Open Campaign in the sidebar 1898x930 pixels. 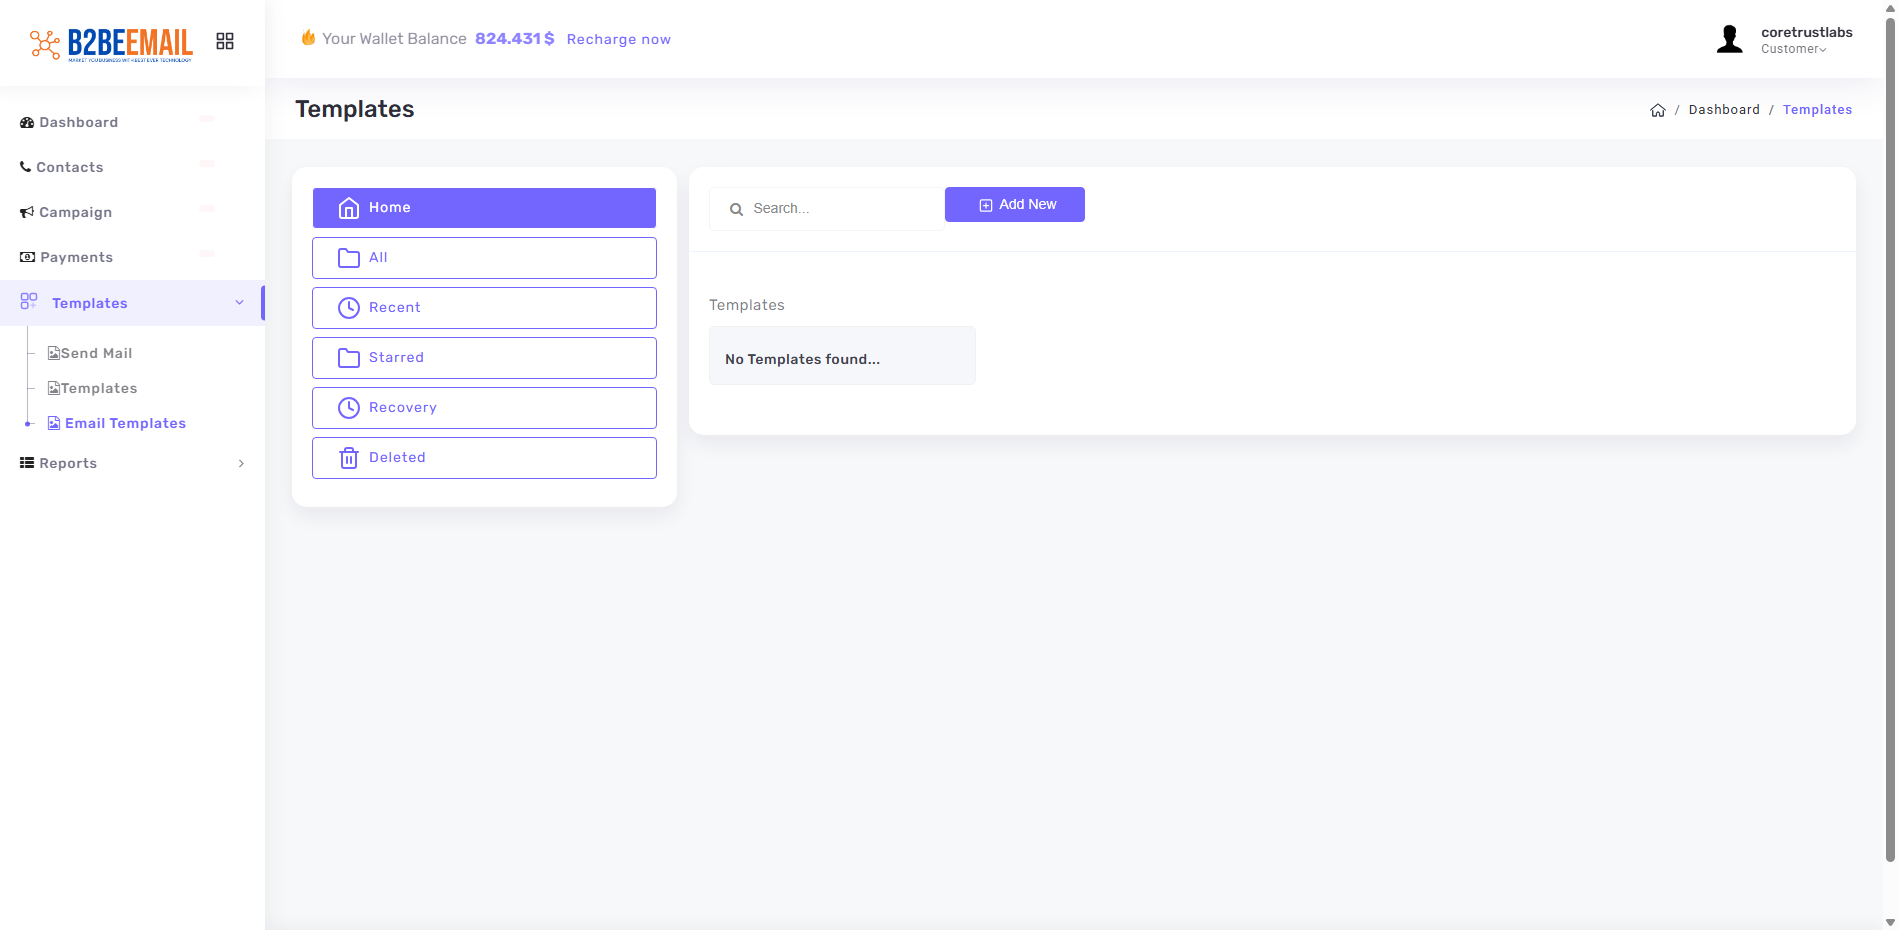(x=75, y=212)
